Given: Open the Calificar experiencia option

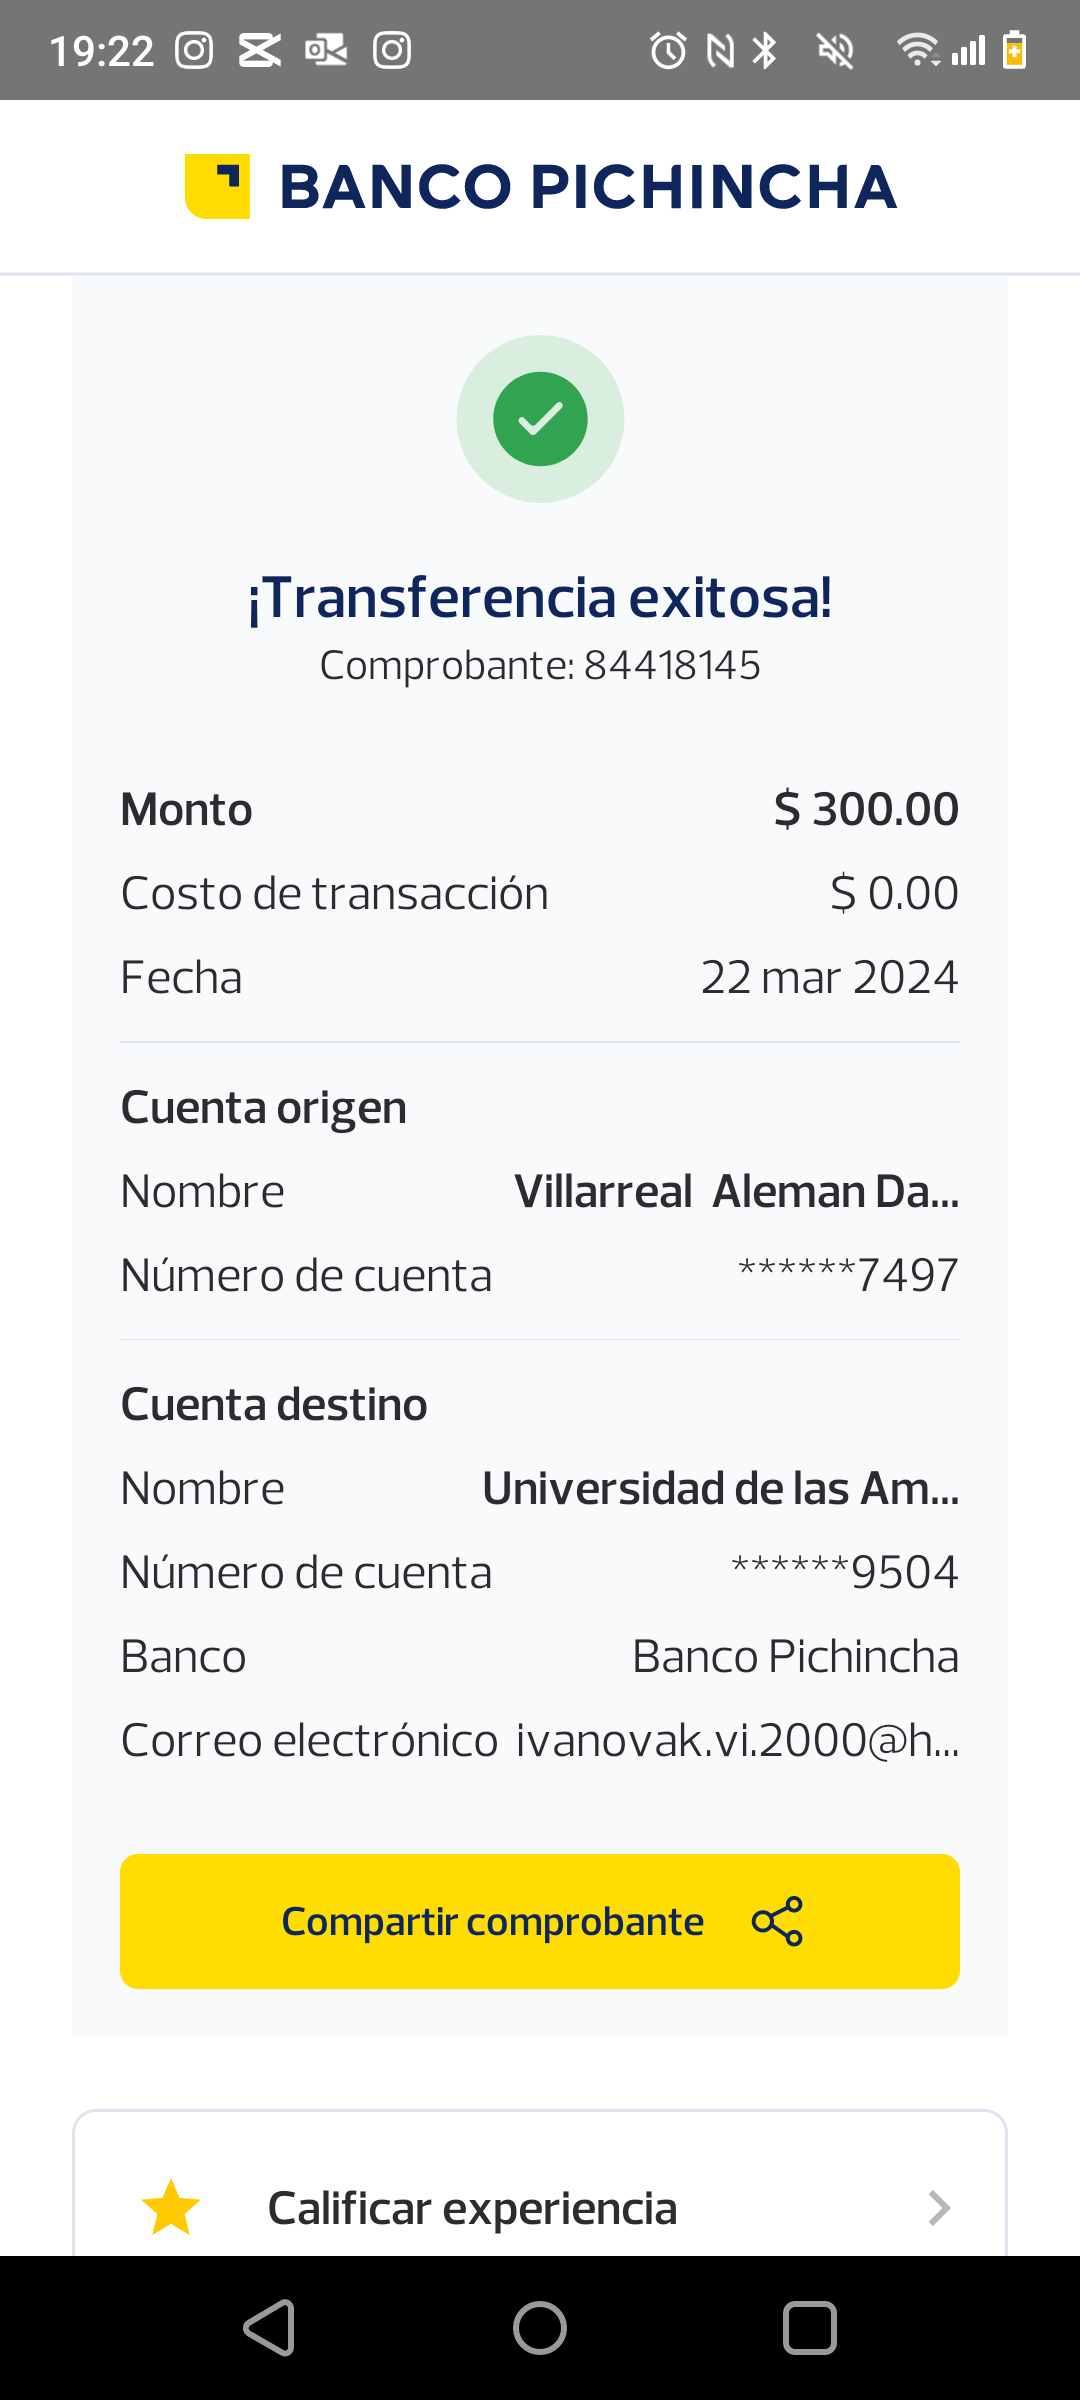Looking at the screenshot, I should 472,2207.
